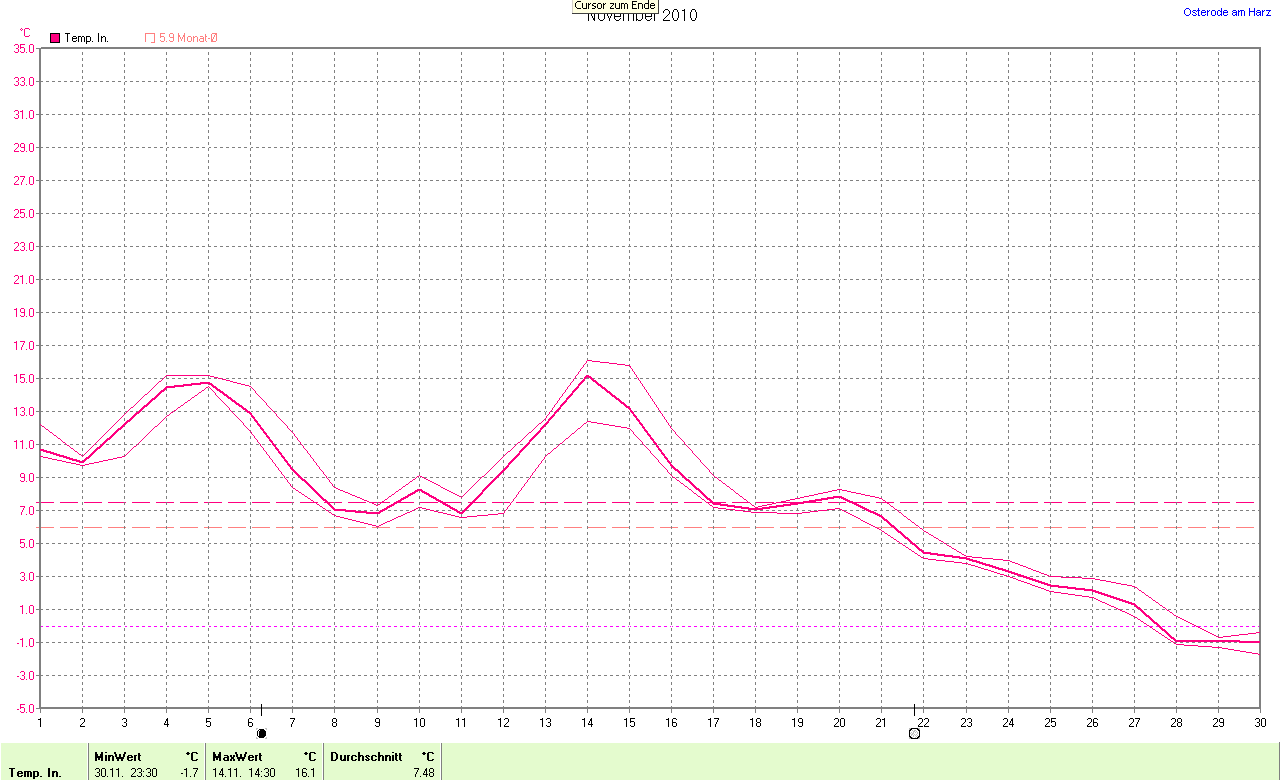Image resolution: width=1280 pixels, height=780 pixels.
Task: Click the 5.9 Monat-Ø legend text
Action: pyautogui.click(x=189, y=38)
